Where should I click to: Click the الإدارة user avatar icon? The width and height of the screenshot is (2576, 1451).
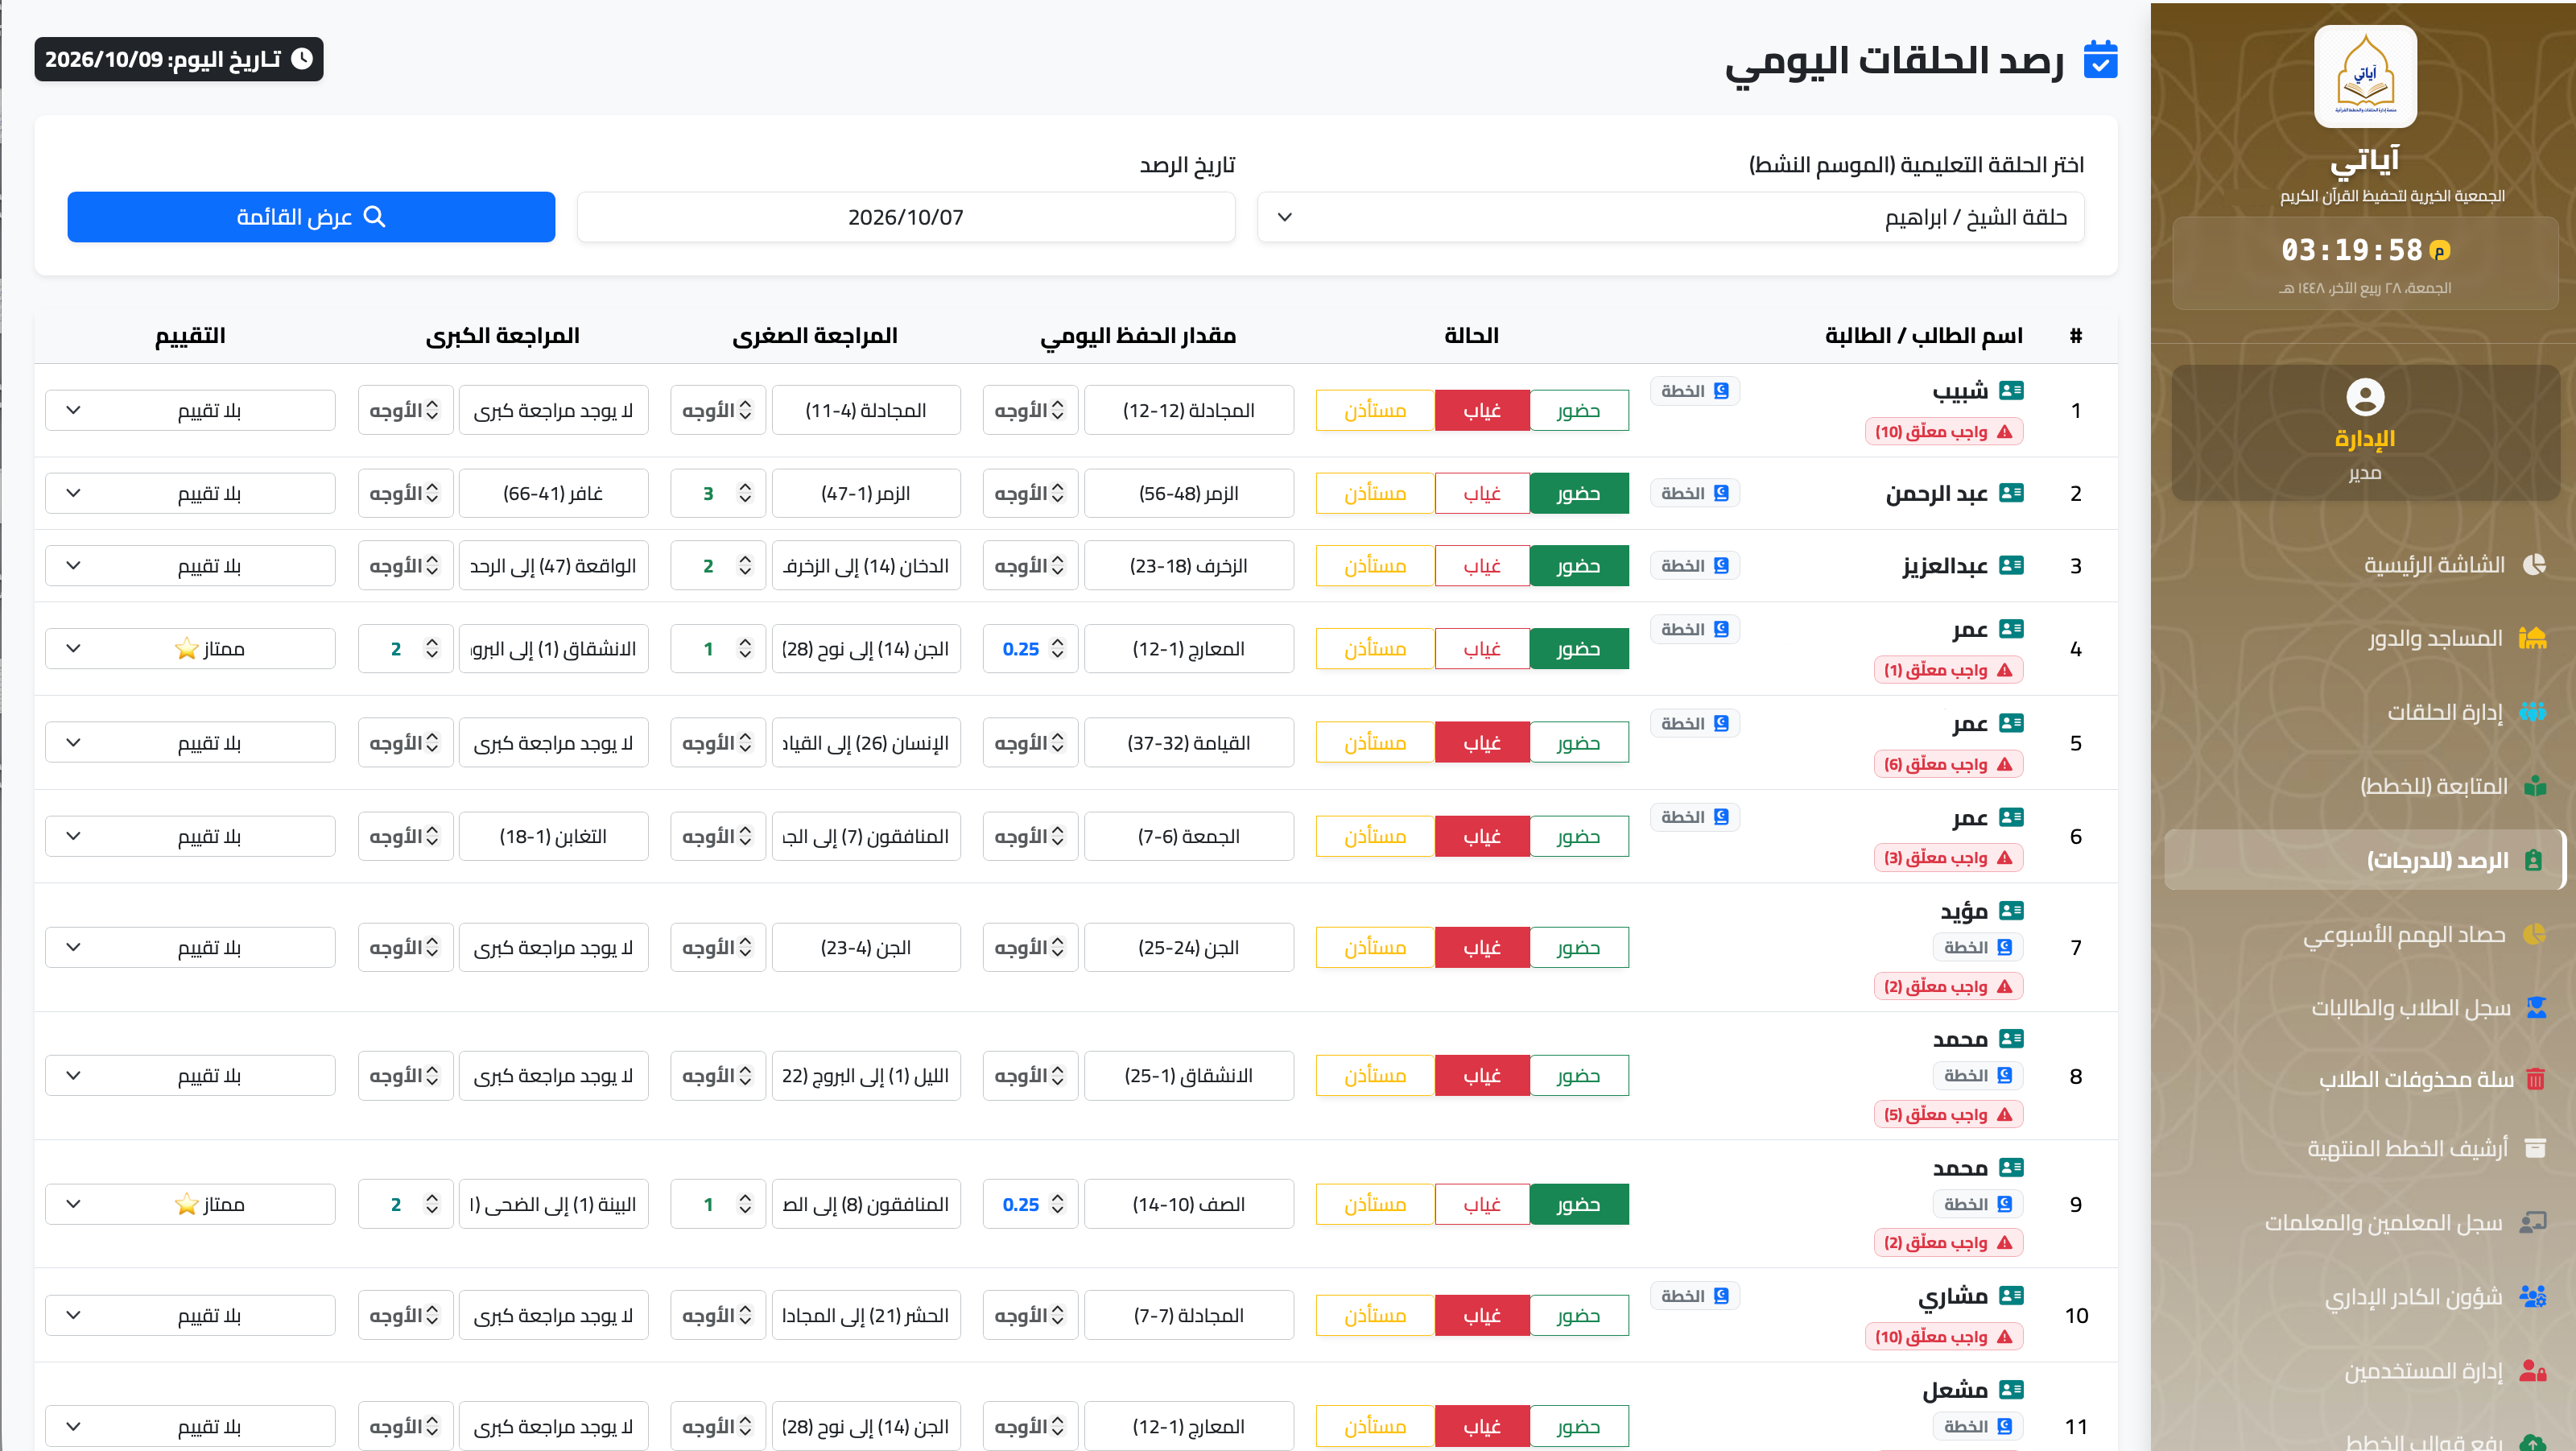point(2365,397)
